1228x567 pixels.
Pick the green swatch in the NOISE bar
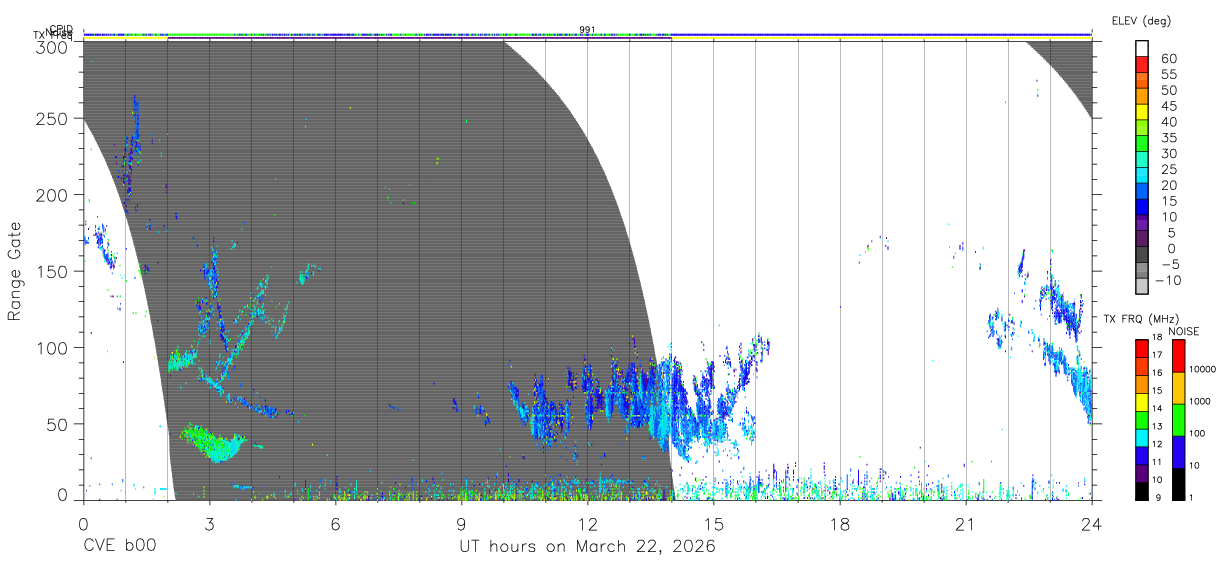coord(1179,420)
